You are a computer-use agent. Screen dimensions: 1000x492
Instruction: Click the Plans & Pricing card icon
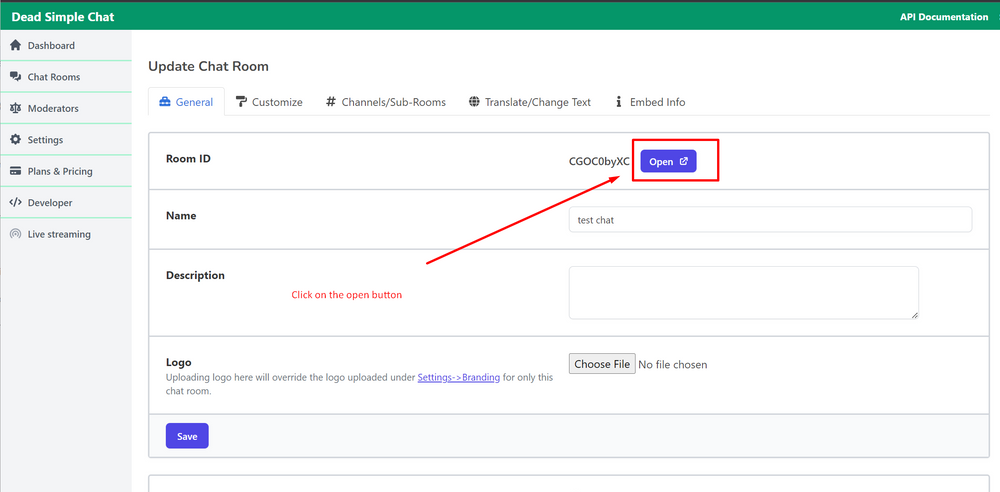15,171
